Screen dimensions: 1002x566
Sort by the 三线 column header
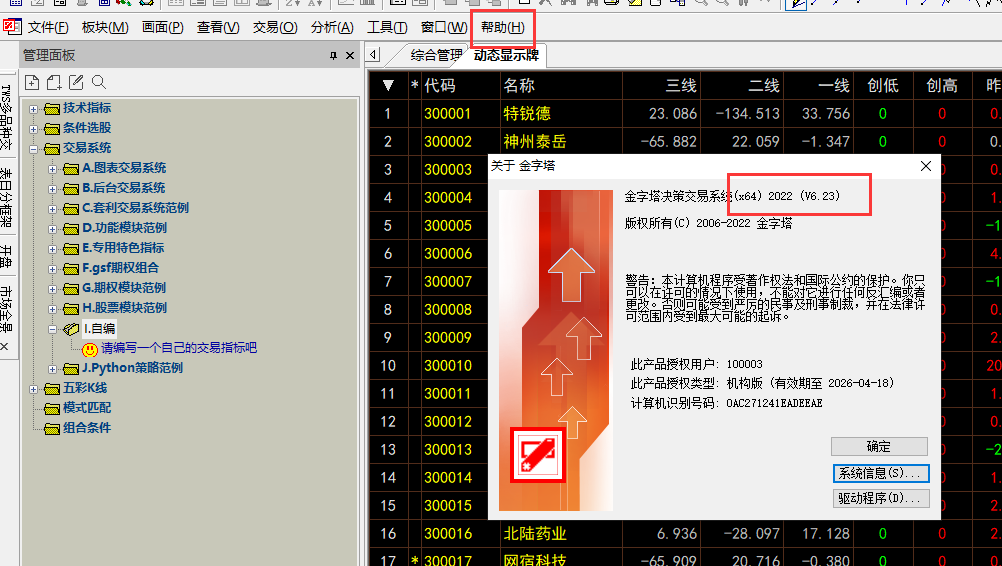point(662,86)
